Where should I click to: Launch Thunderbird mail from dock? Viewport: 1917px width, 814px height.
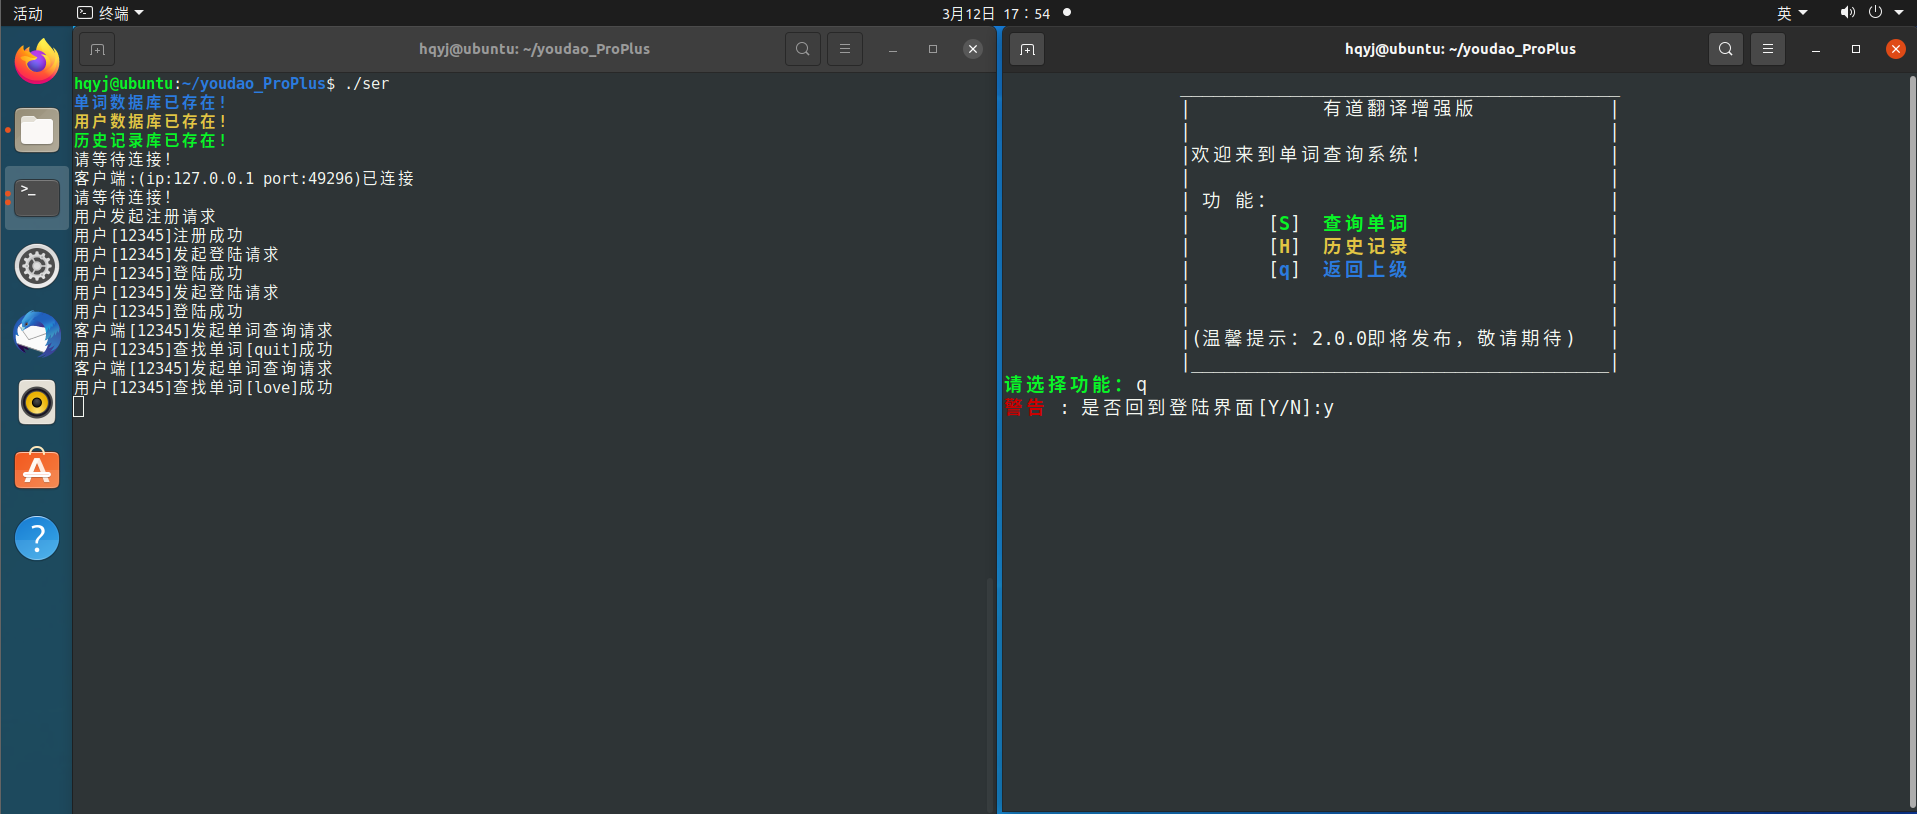click(x=37, y=334)
